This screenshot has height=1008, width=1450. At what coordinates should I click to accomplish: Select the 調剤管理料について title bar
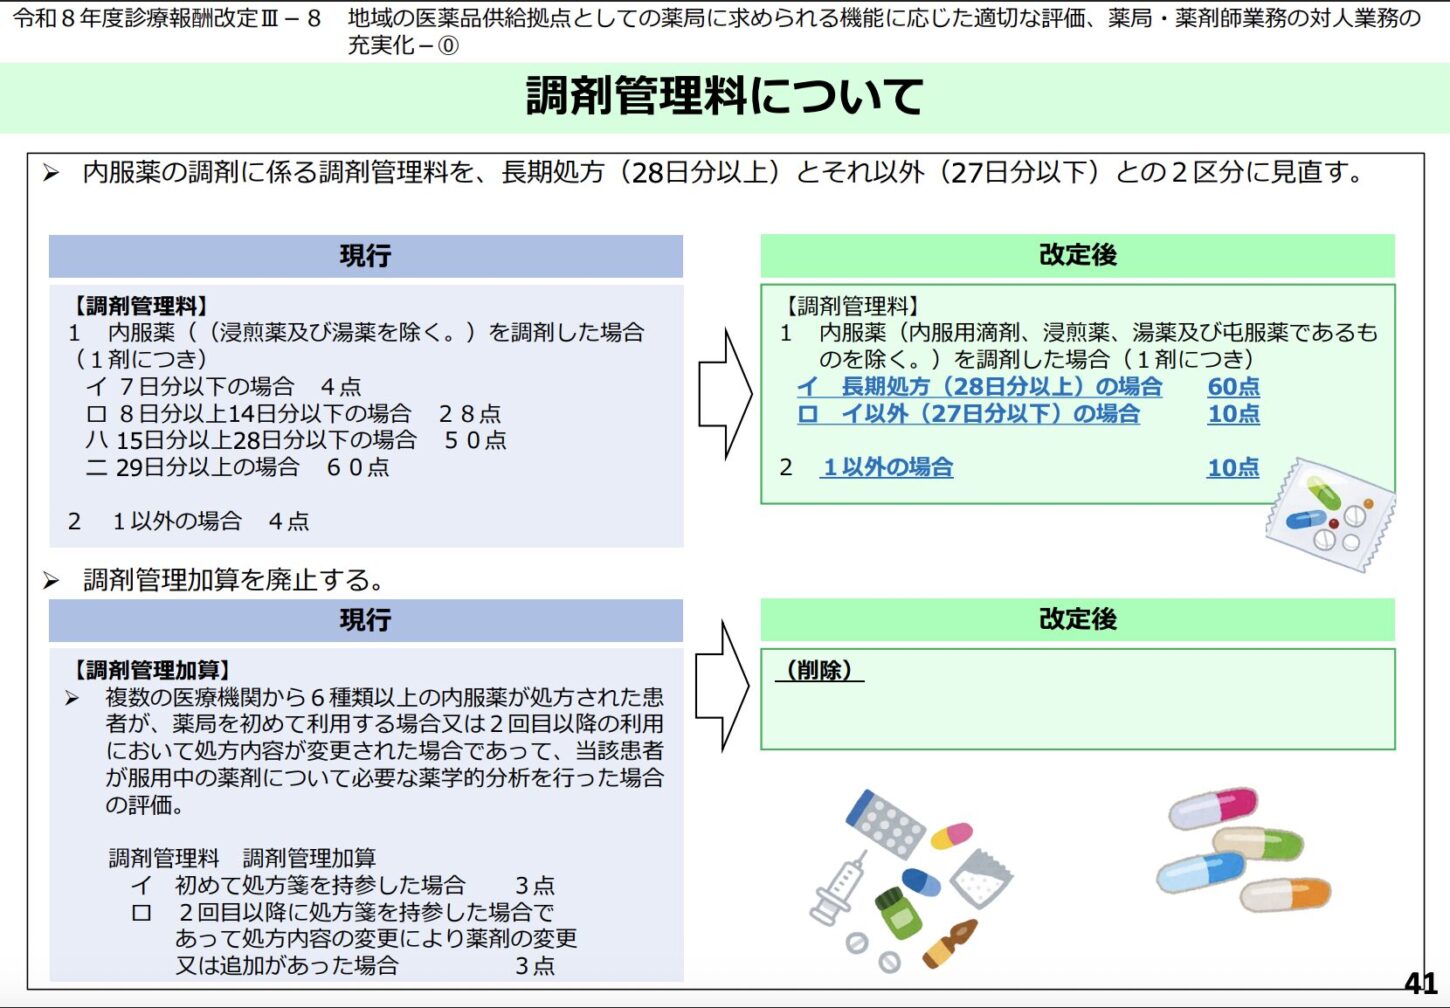click(x=725, y=97)
